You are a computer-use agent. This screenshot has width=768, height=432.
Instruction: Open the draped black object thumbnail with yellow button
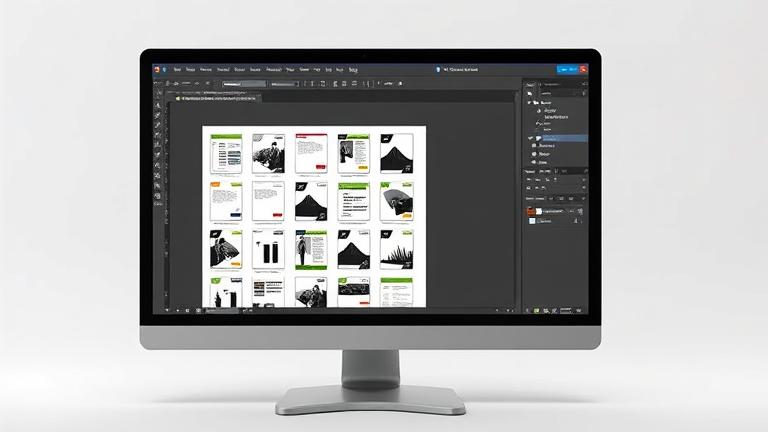396,201
